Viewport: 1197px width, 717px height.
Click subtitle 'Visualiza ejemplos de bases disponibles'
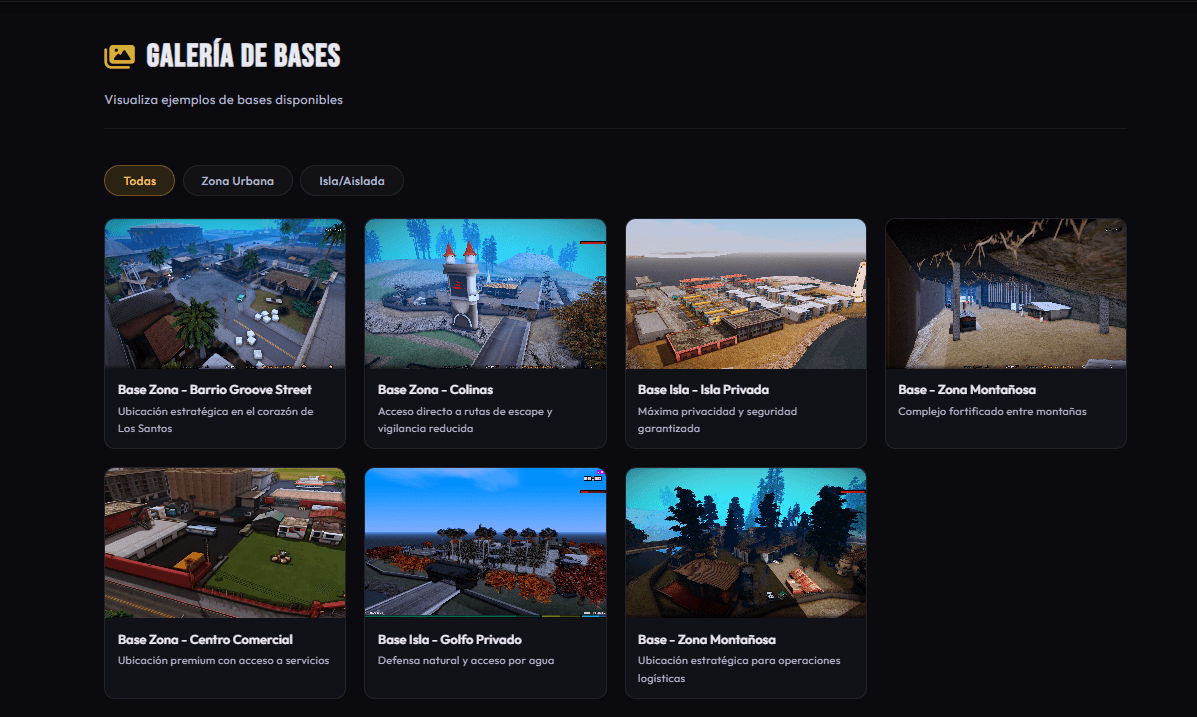click(224, 99)
